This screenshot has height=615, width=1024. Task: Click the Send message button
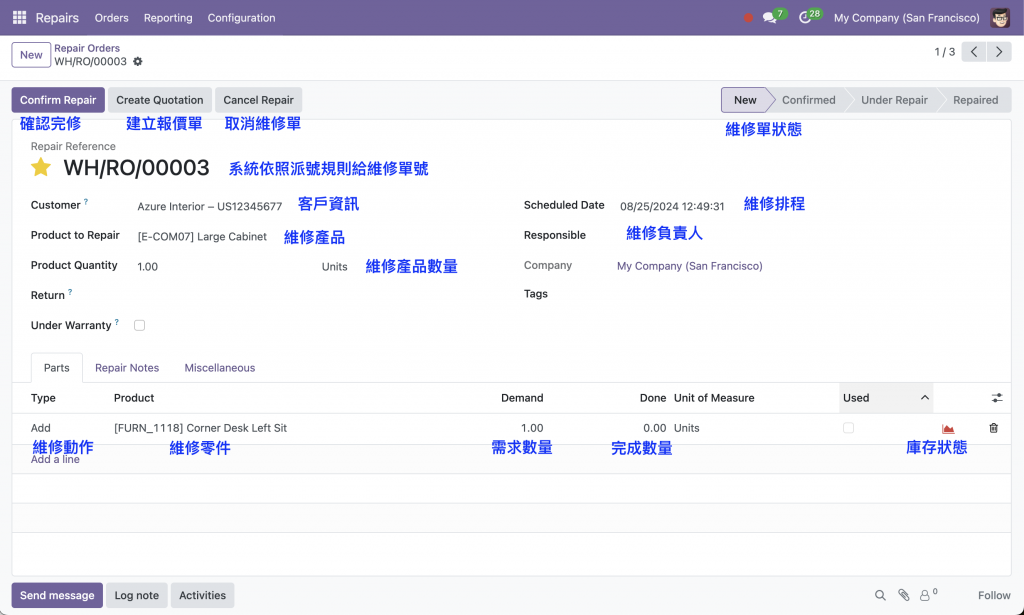[57, 595]
